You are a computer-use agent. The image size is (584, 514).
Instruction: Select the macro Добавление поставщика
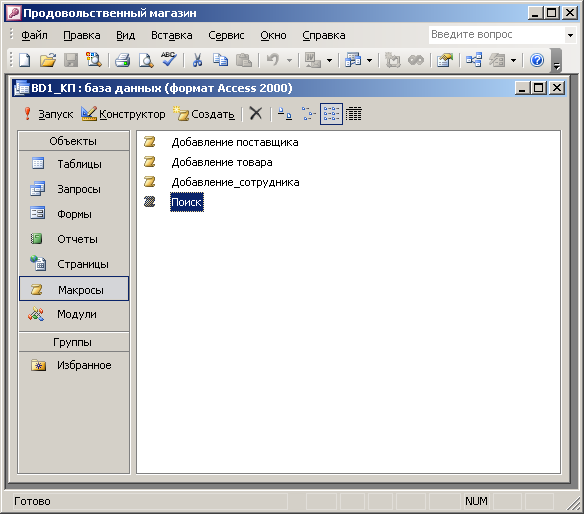click(235, 142)
